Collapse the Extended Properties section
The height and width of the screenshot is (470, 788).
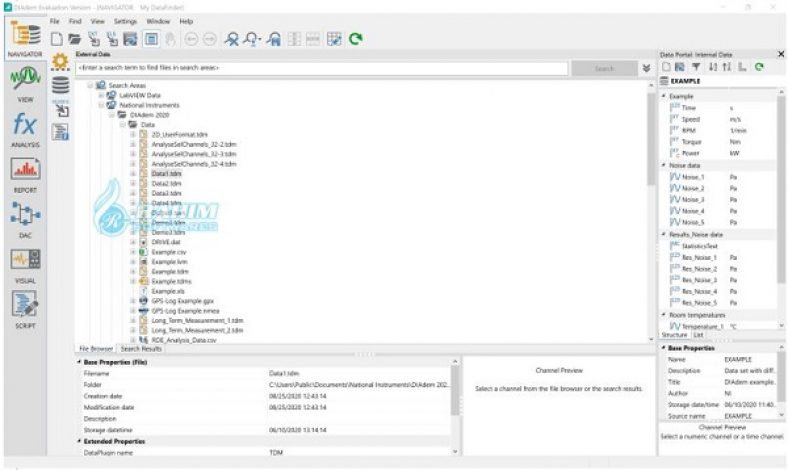[79, 441]
